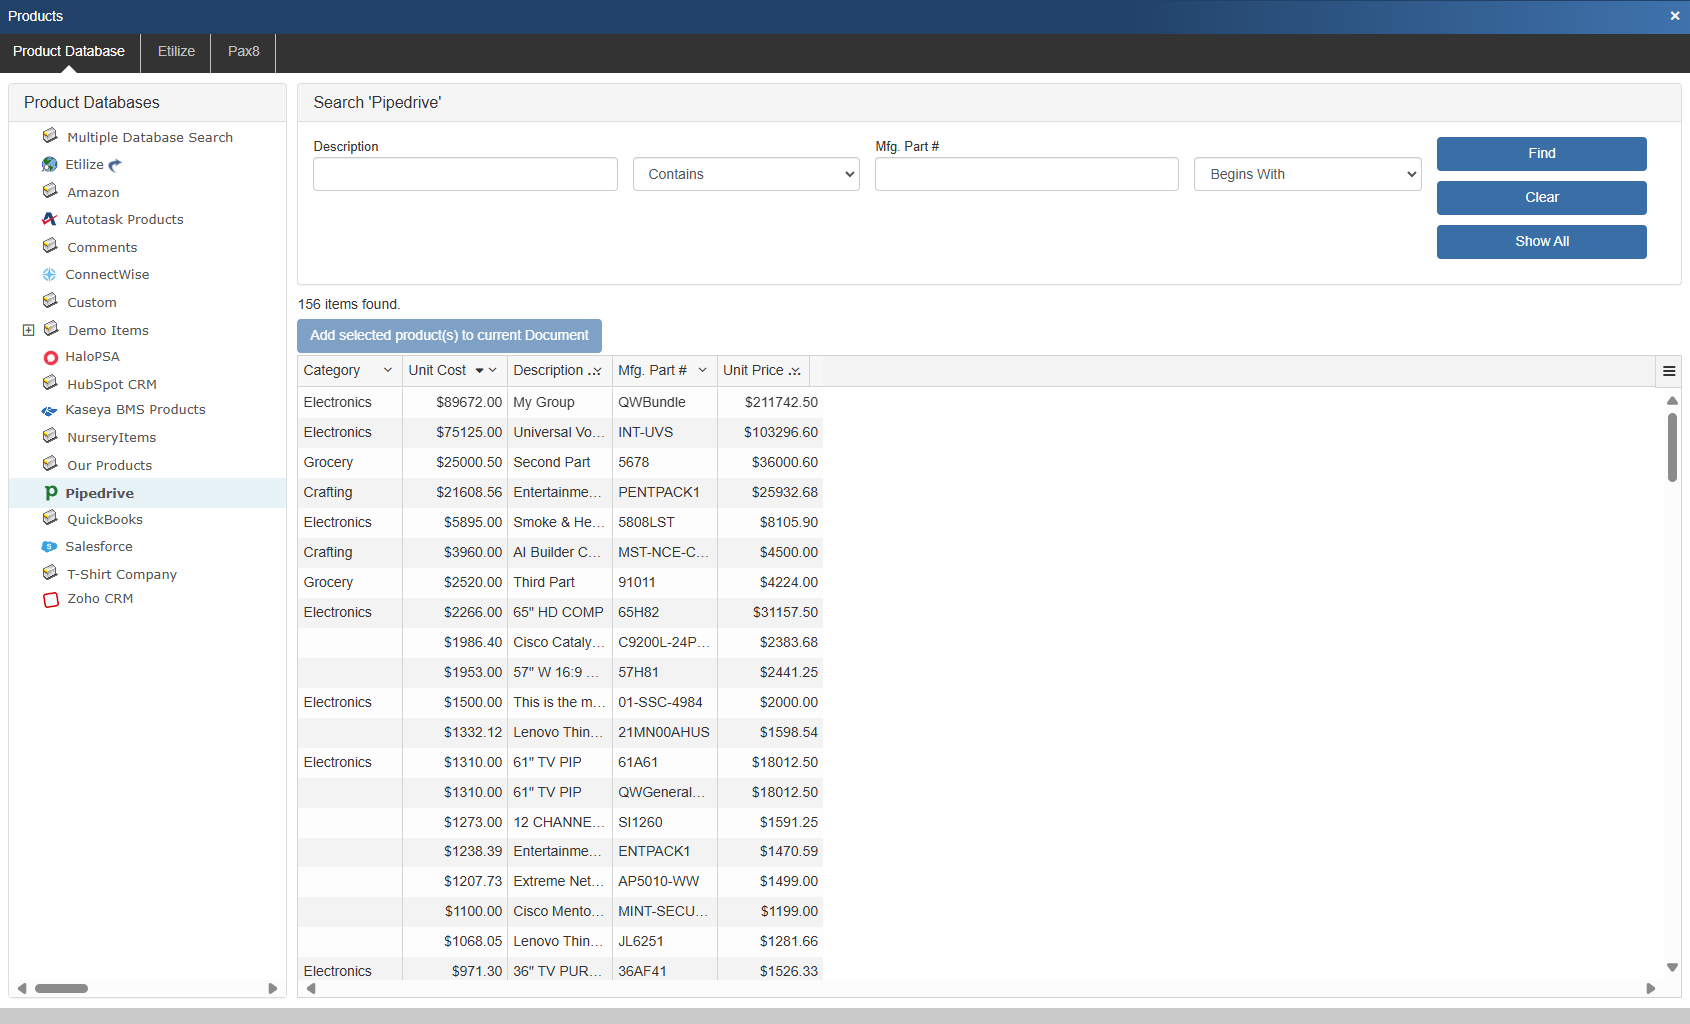Select the HaloPSA database

(92, 357)
